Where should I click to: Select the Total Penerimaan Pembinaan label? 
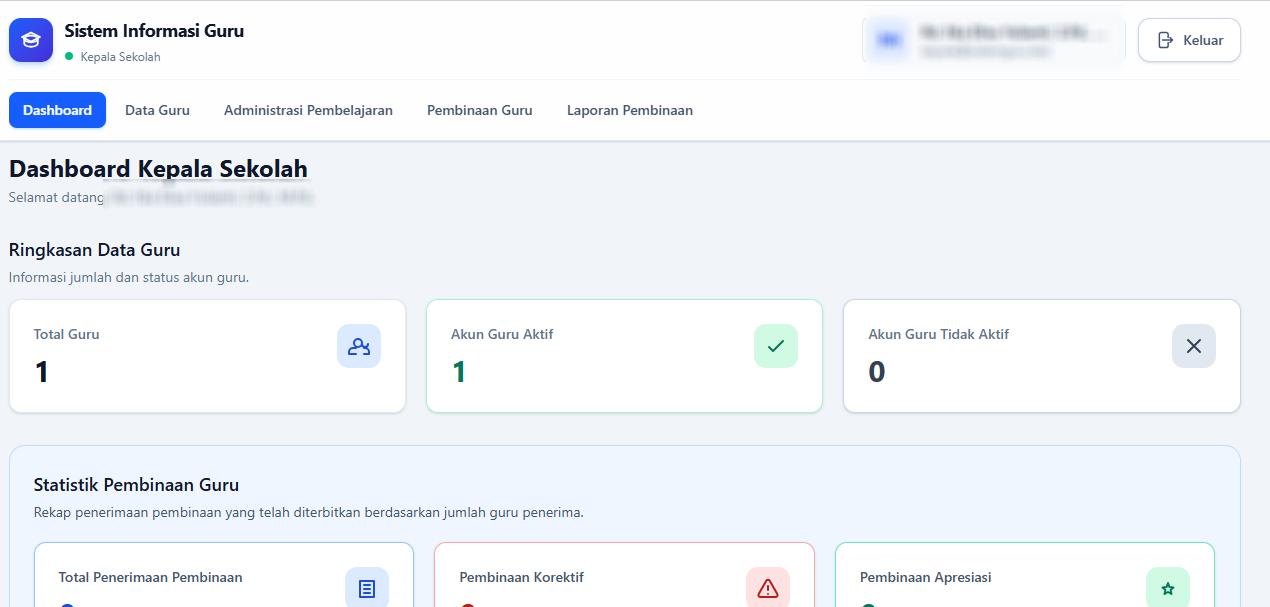point(150,577)
